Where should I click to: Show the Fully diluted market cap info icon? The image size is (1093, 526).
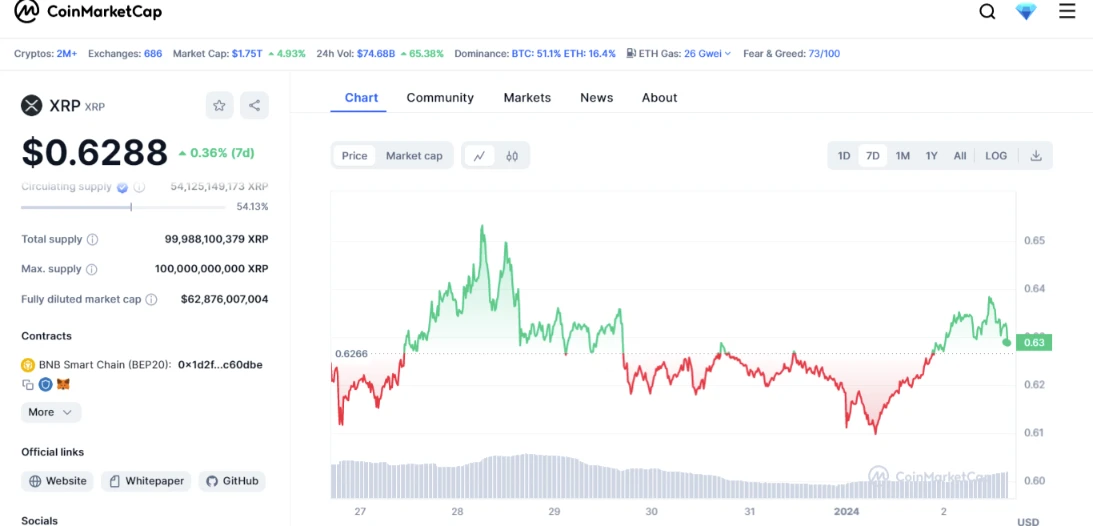151,300
